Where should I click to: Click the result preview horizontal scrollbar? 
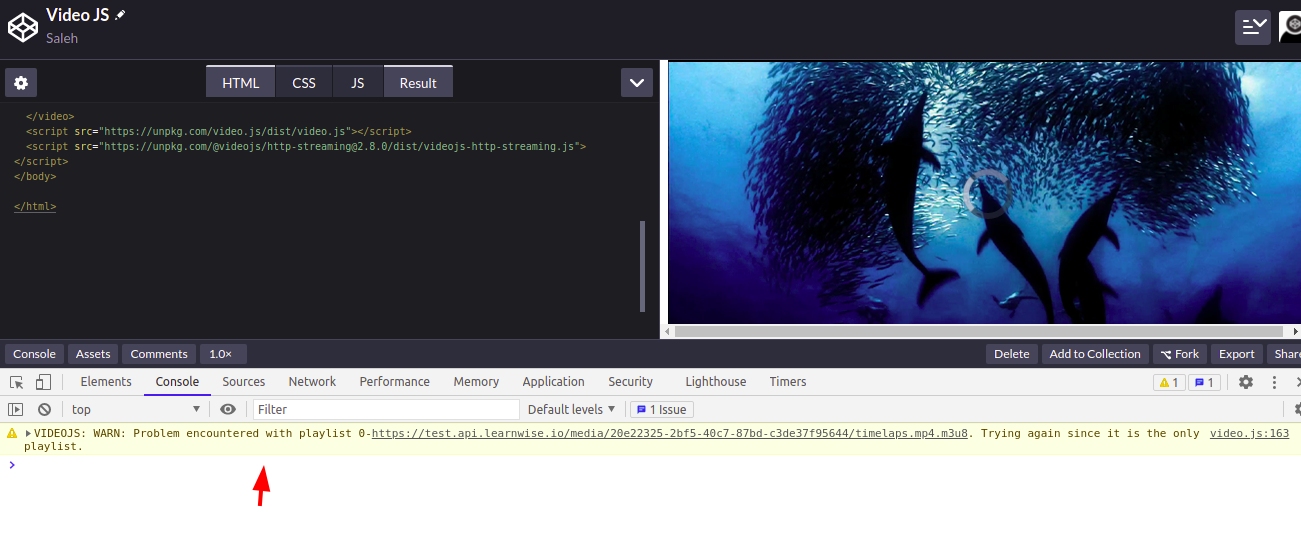[x=979, y=331]
